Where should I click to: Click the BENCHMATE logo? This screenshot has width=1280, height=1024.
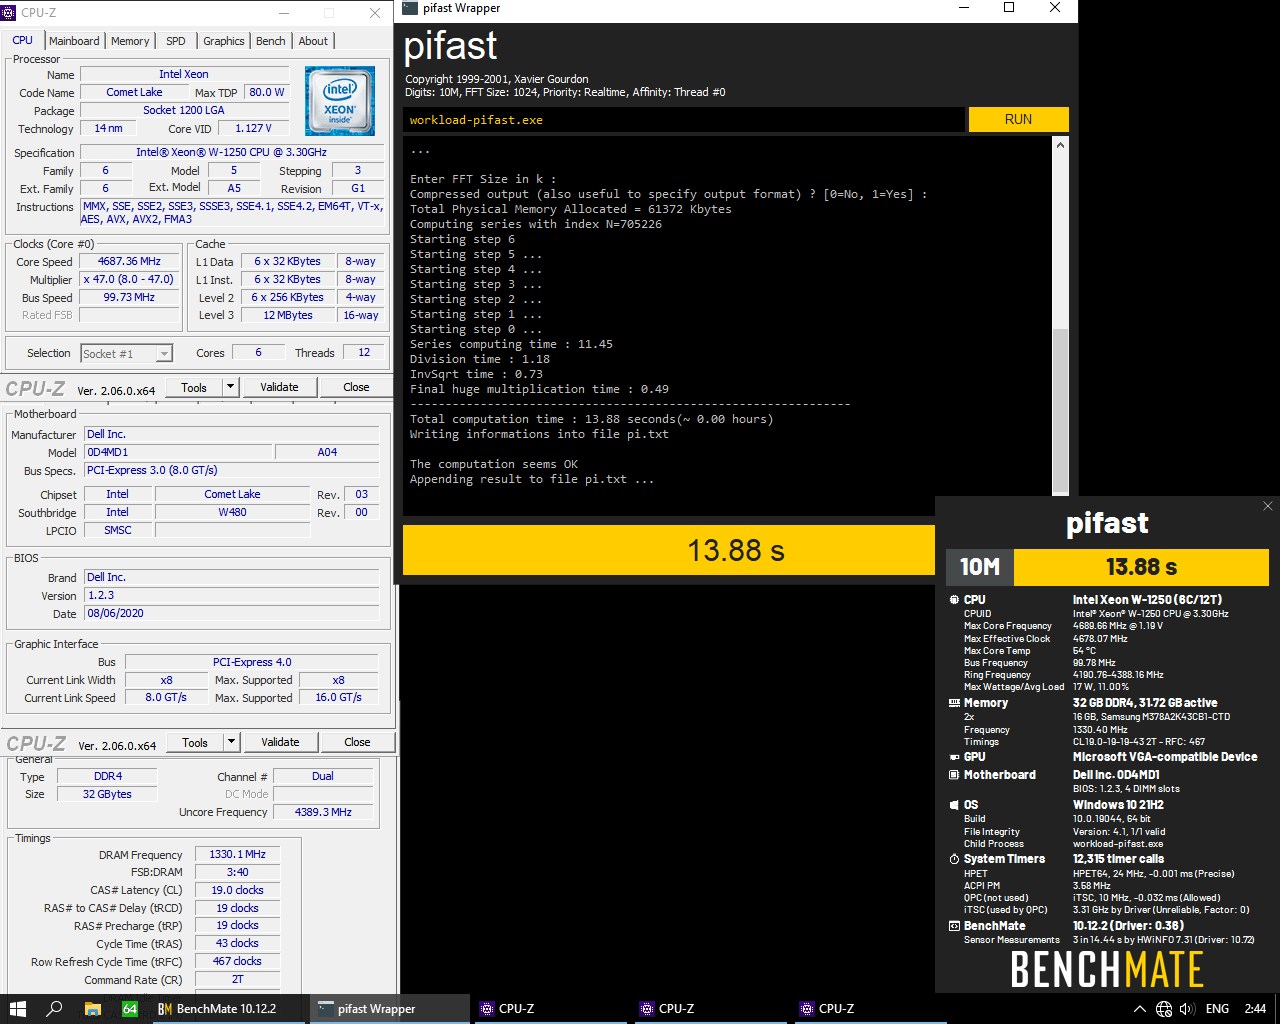point(1107,969)
